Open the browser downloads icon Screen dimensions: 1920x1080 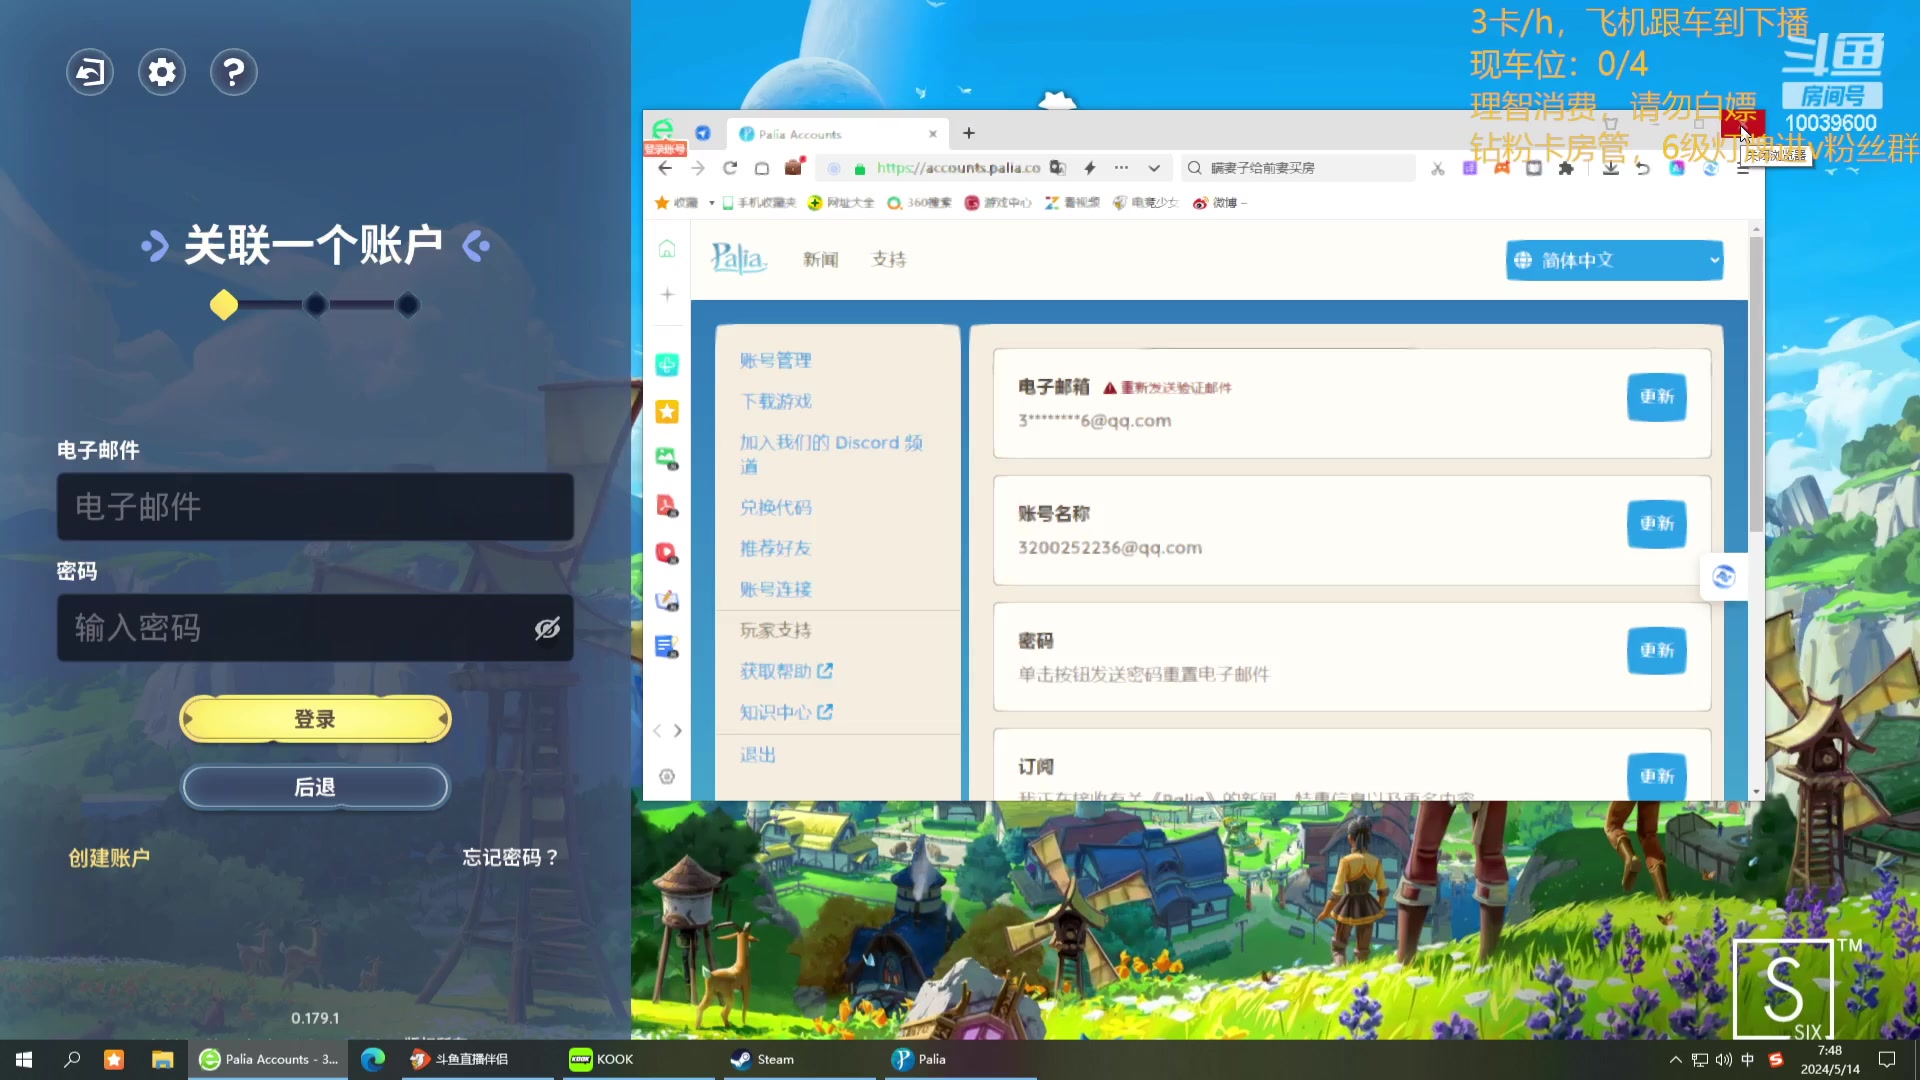[x=1610, y=168]
